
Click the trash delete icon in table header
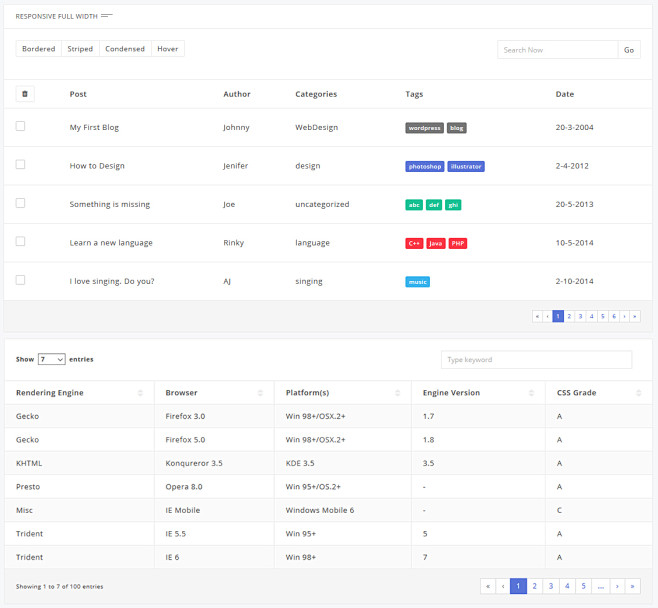click(25, 94)
